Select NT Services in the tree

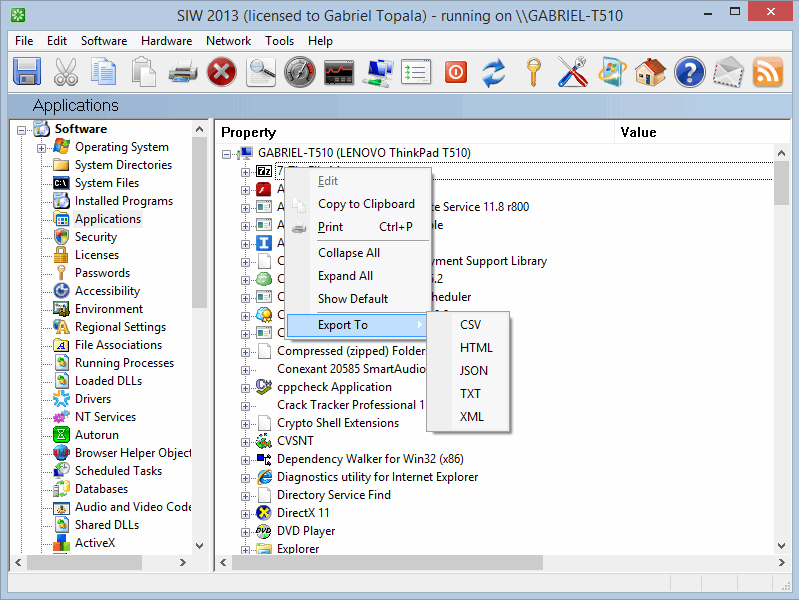point(105,417)
